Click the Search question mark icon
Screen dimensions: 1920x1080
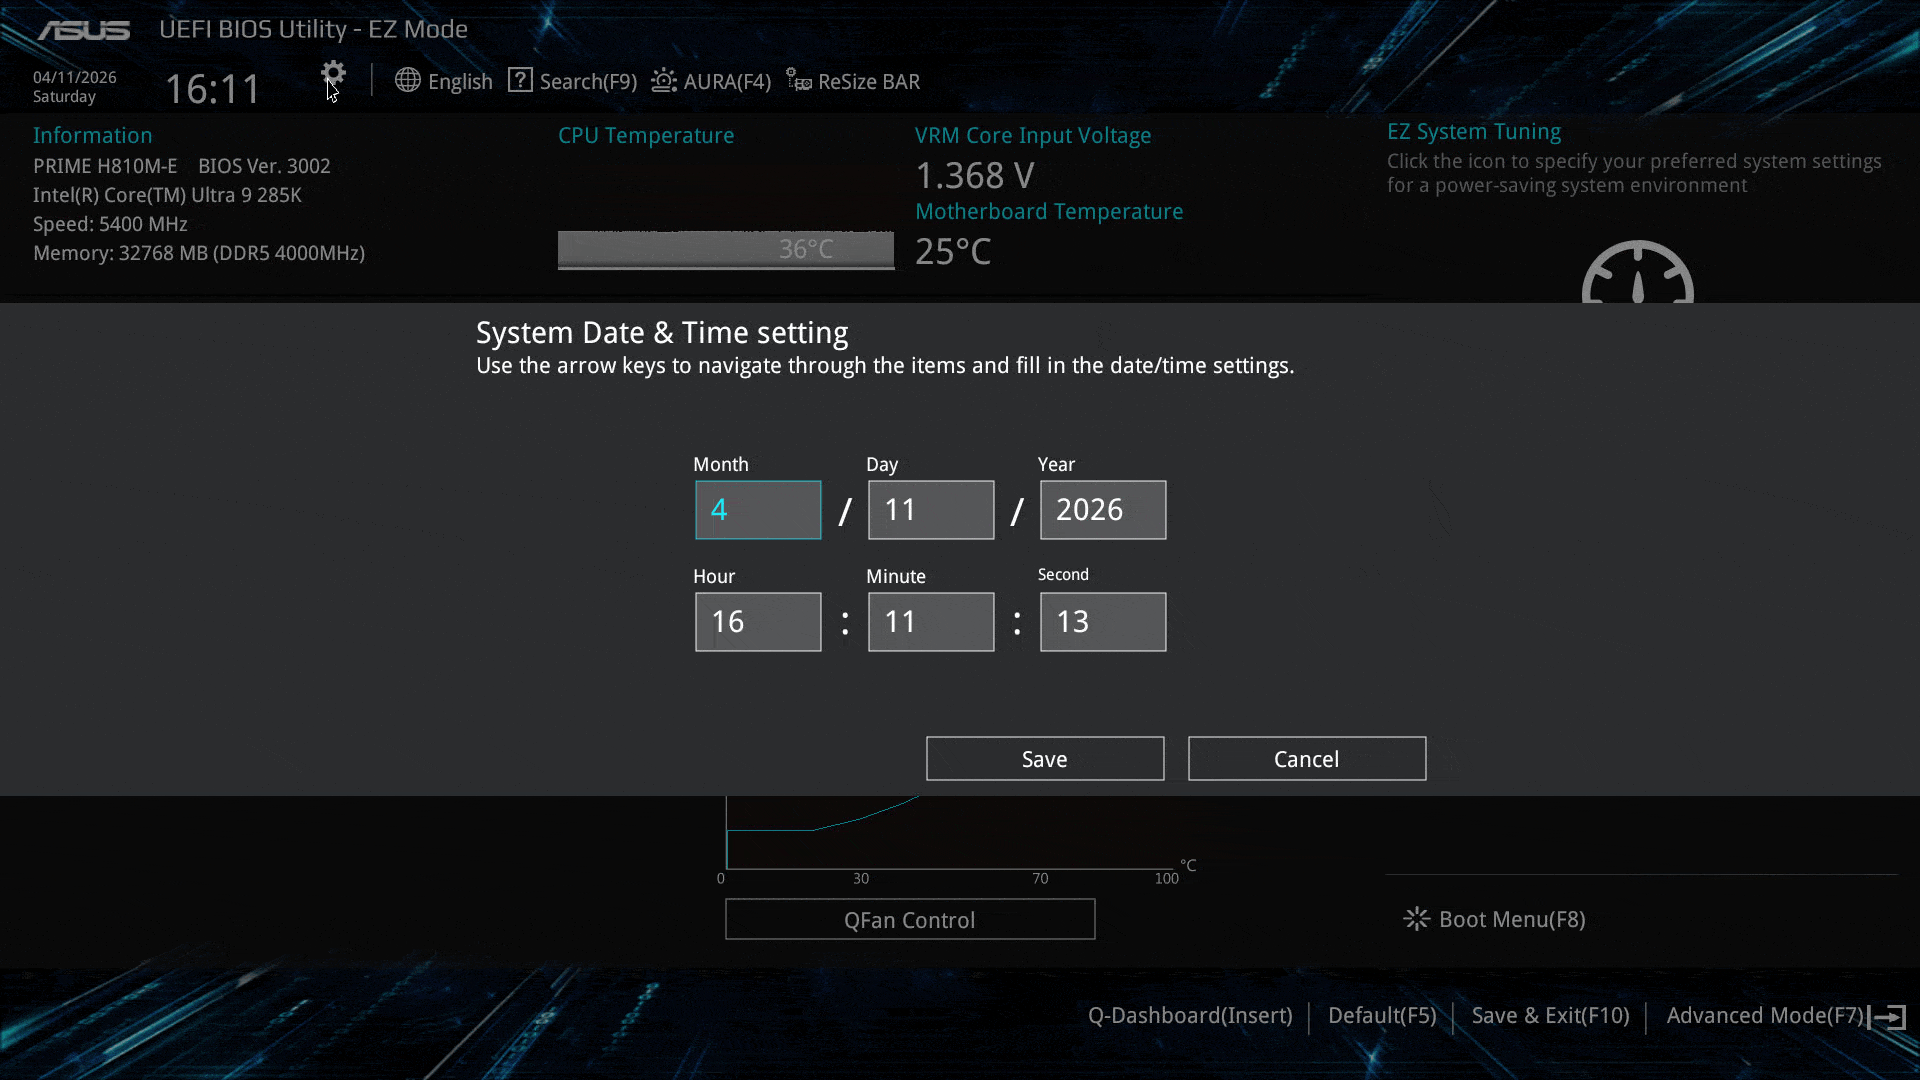click(520, 80)
